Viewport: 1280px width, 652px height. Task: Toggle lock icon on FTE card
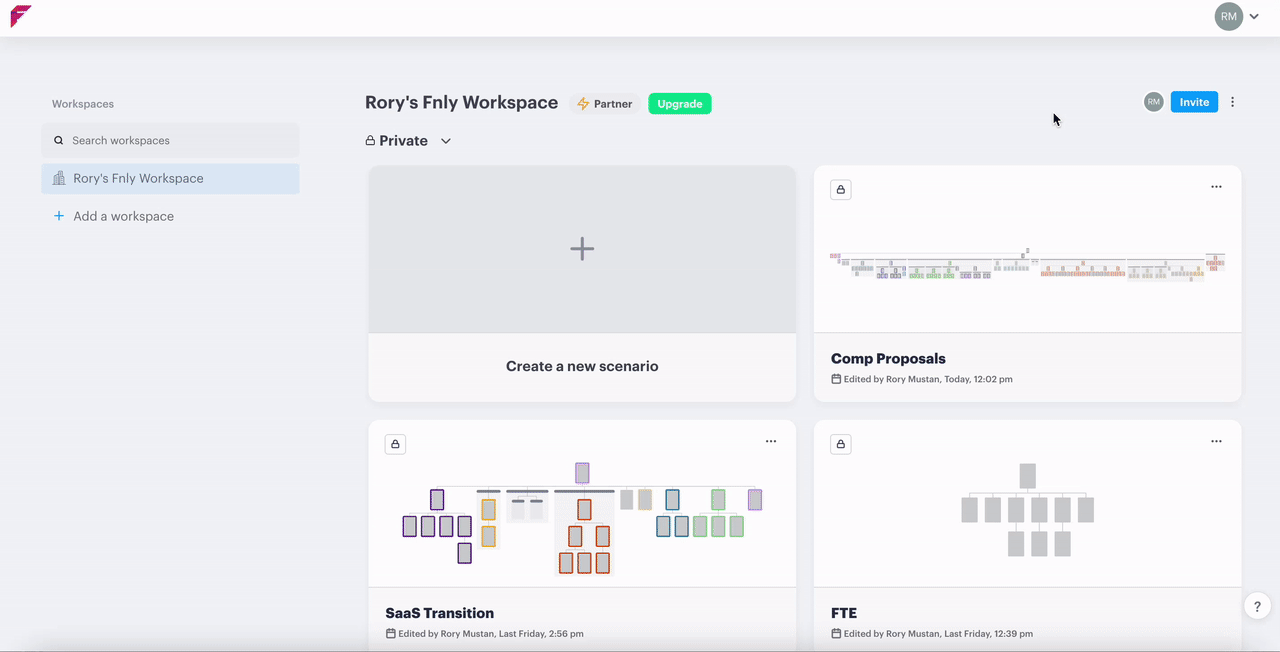(841, 444)
